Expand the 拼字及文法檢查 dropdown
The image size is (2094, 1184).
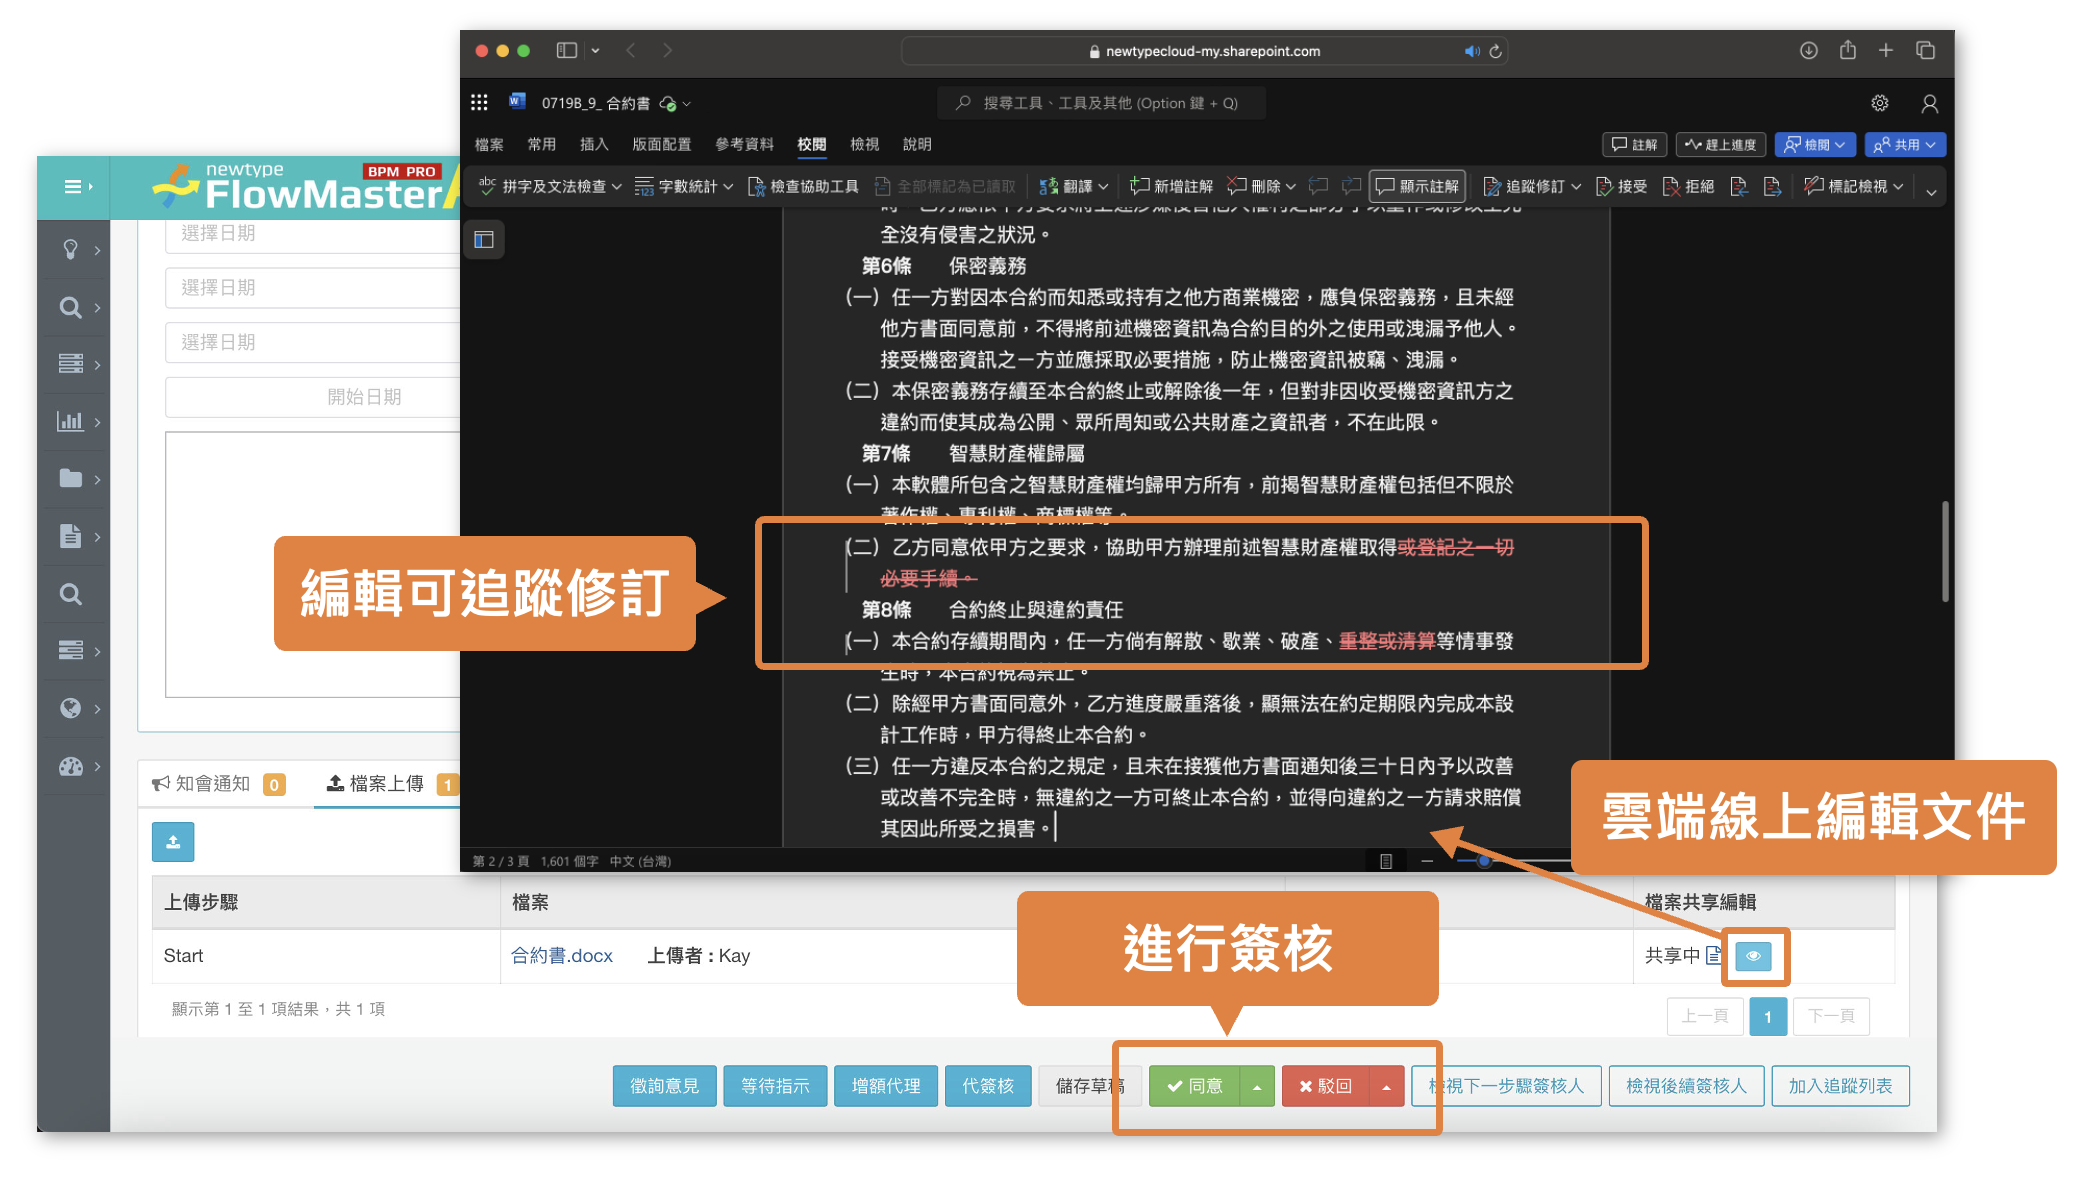(x=617, y=187)
